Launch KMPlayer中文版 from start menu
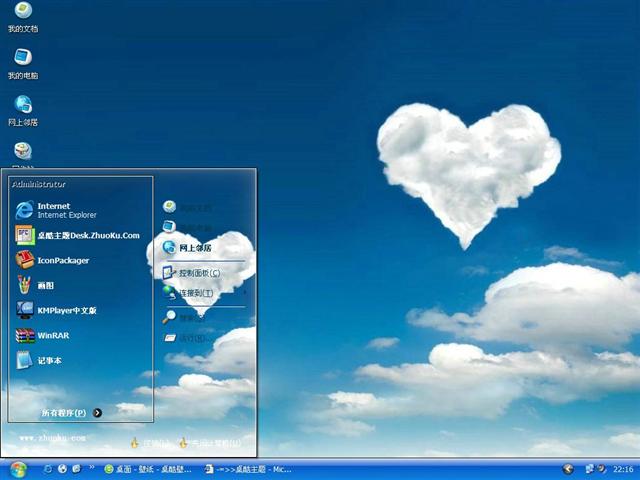 [56, 310]
